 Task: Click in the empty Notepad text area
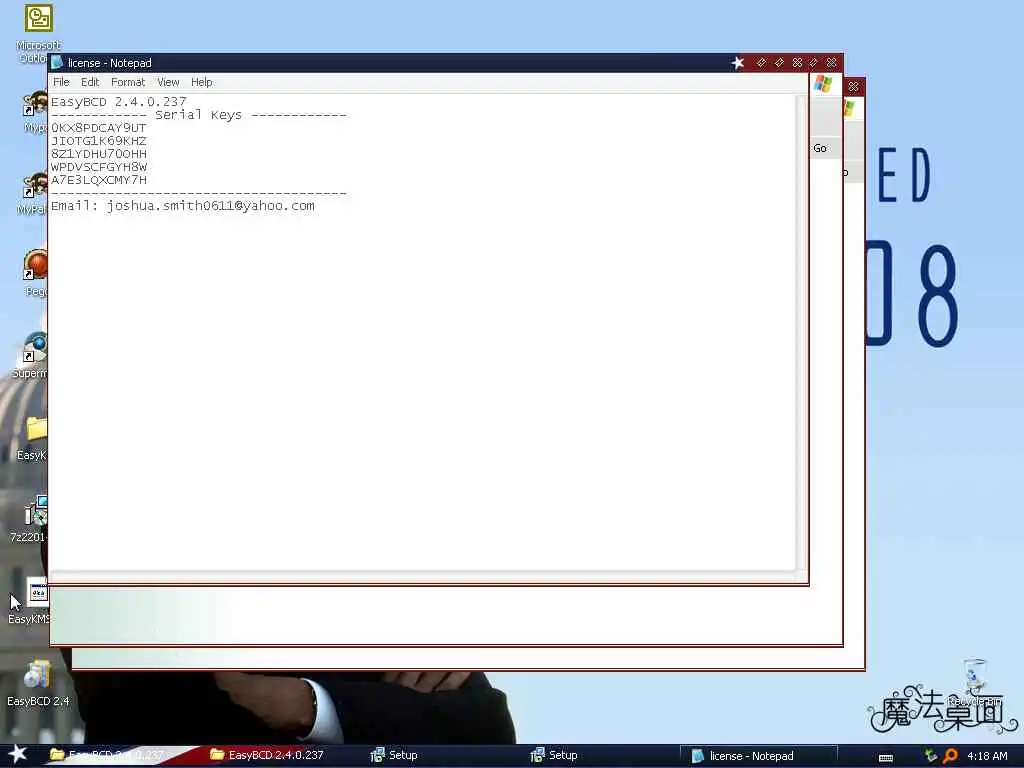(422, 392)
